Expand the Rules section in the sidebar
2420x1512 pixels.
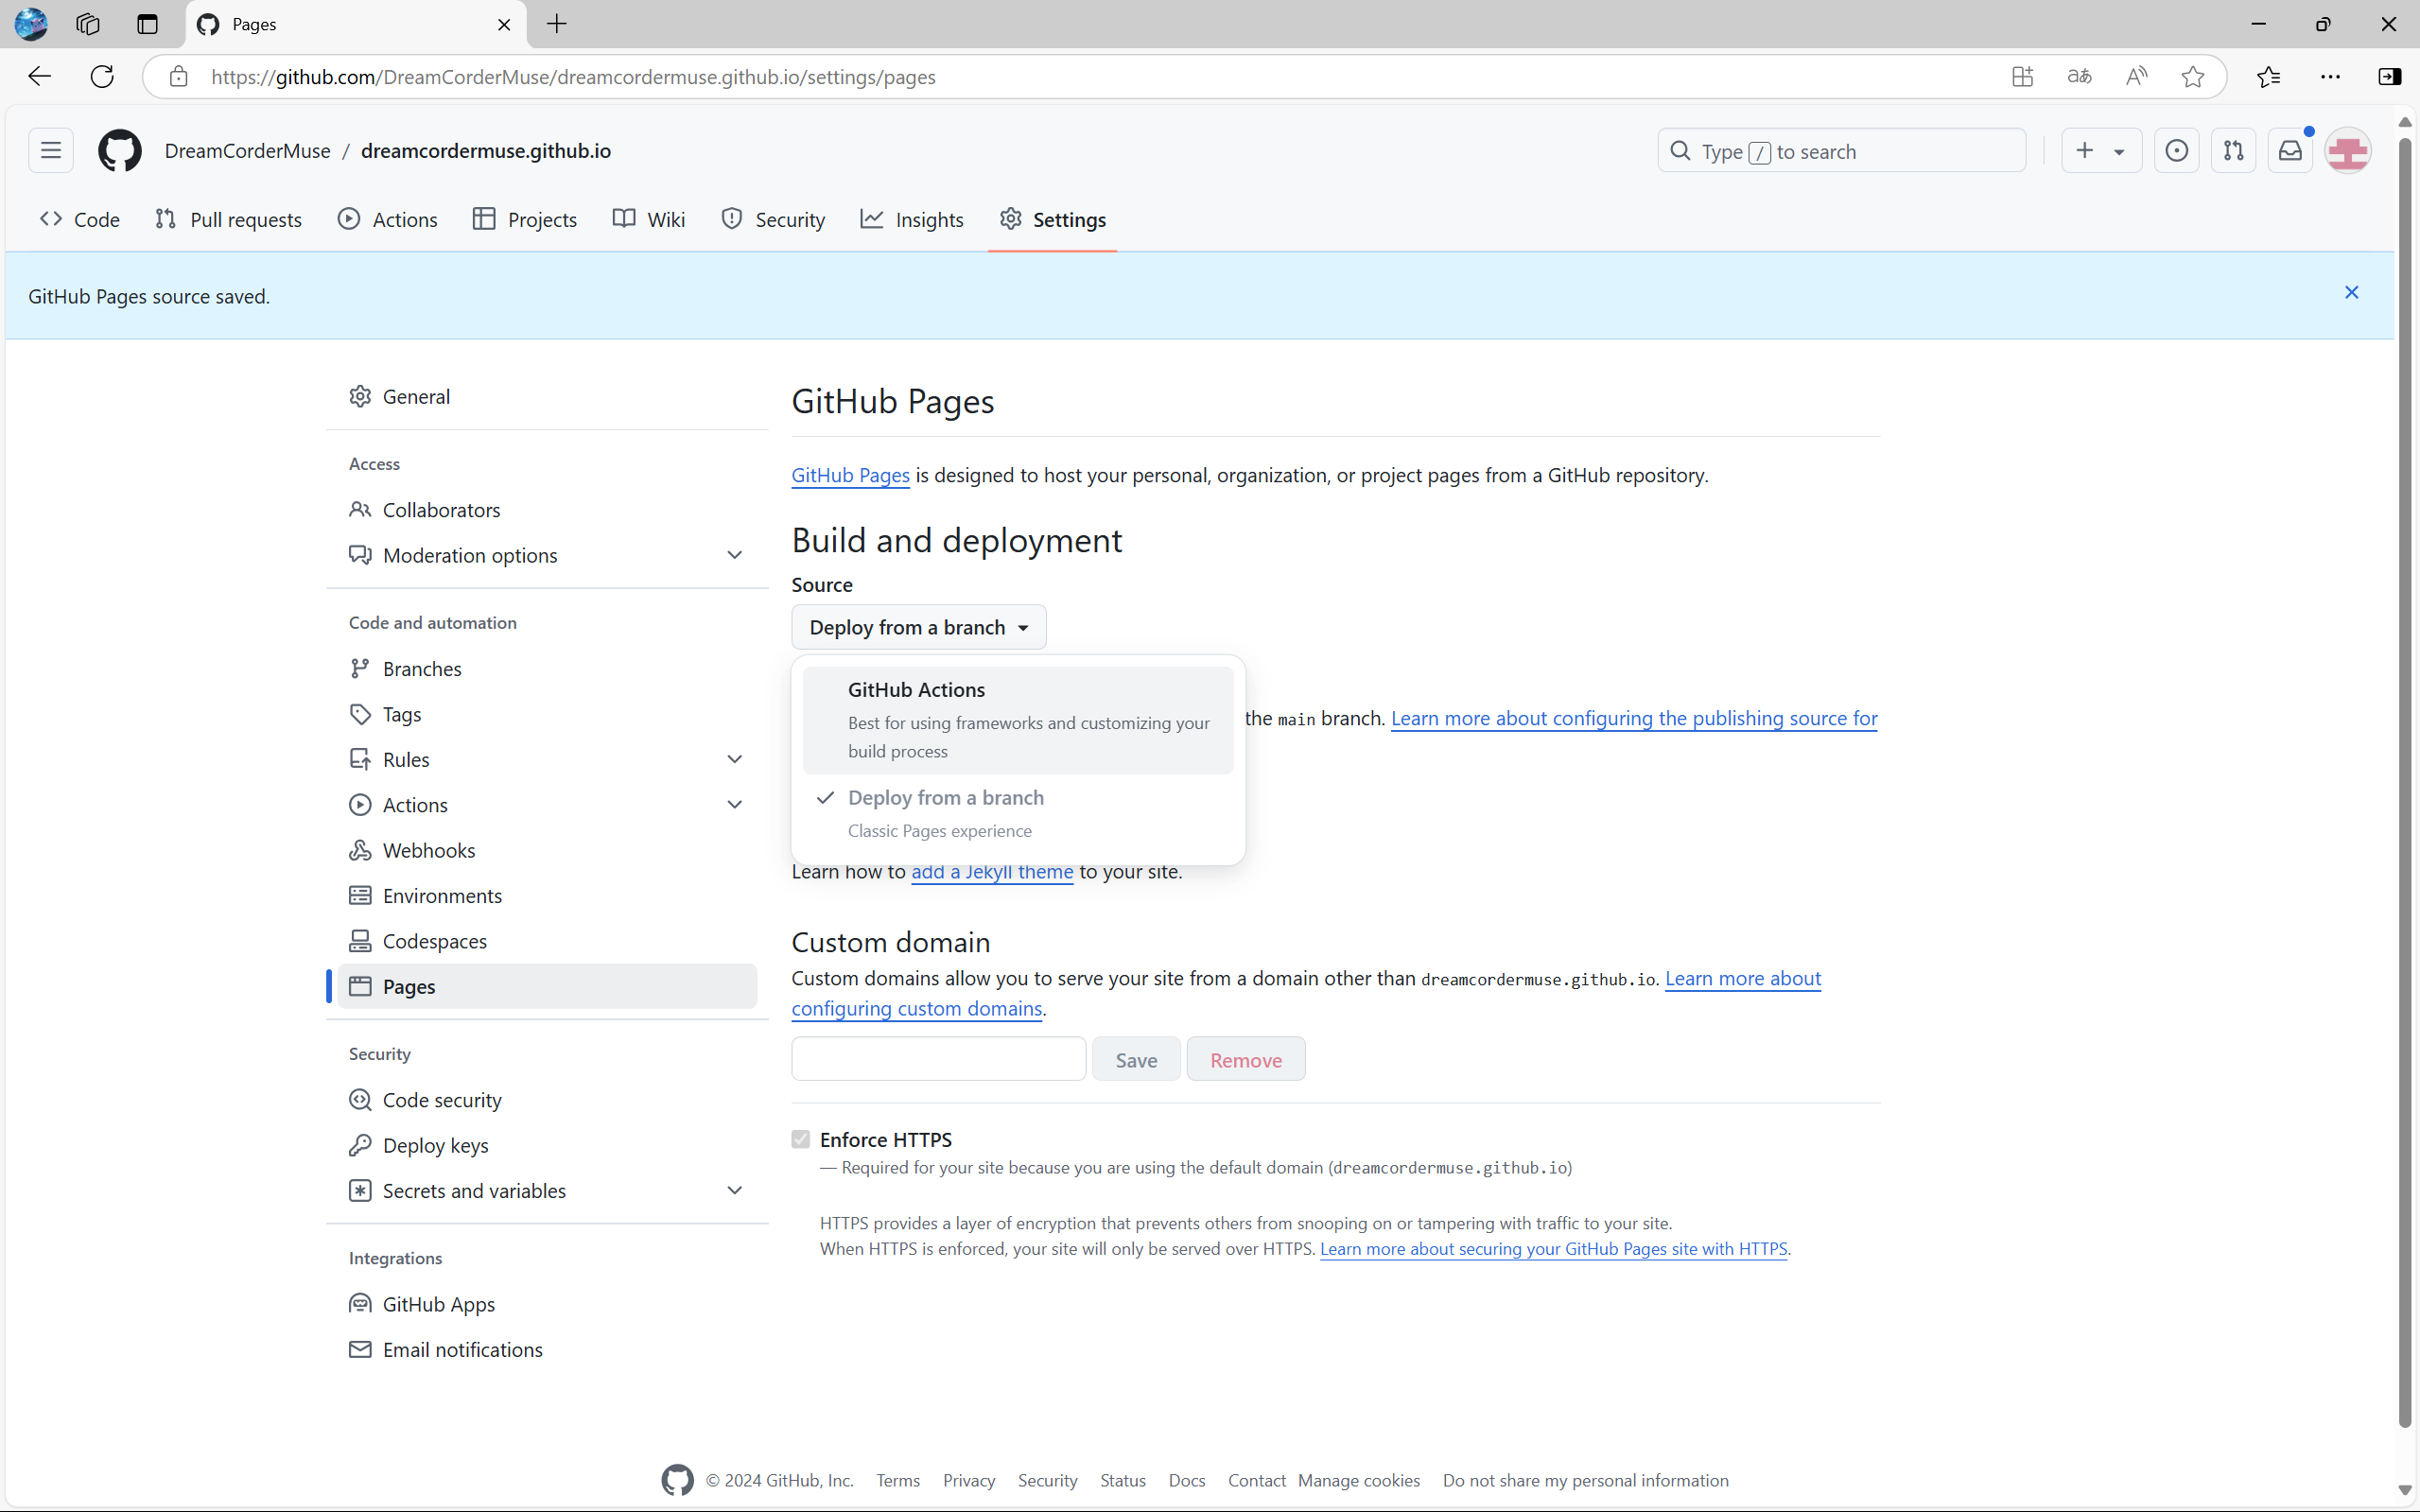point(734,759)
